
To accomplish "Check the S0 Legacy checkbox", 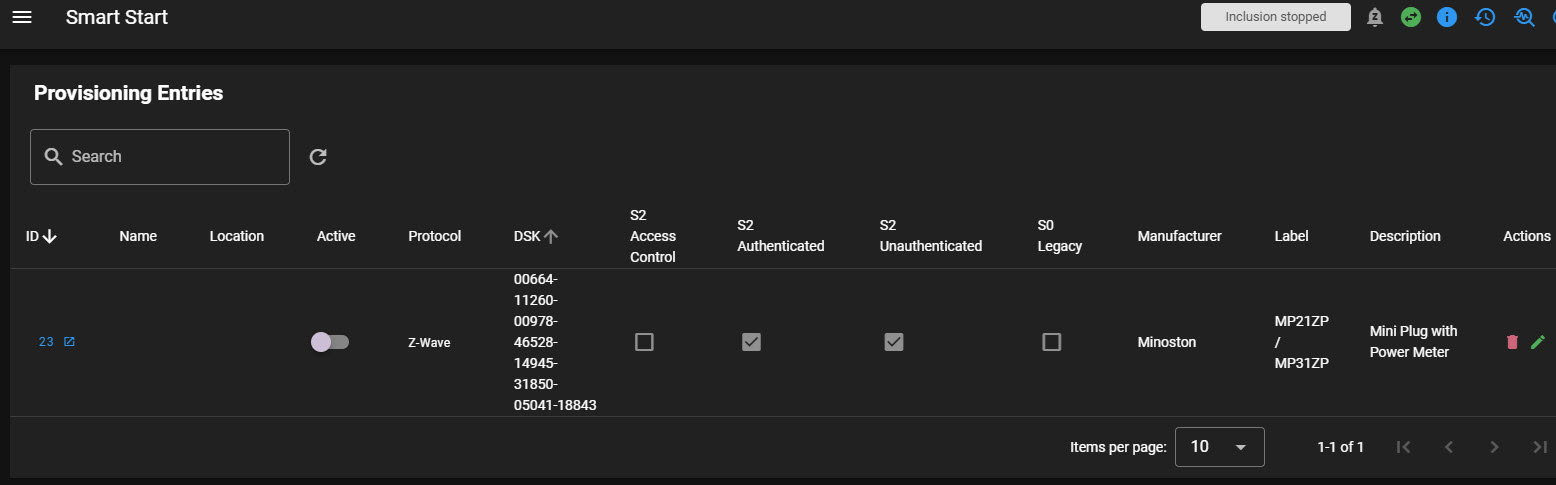I will click(x=1051, y=342).
